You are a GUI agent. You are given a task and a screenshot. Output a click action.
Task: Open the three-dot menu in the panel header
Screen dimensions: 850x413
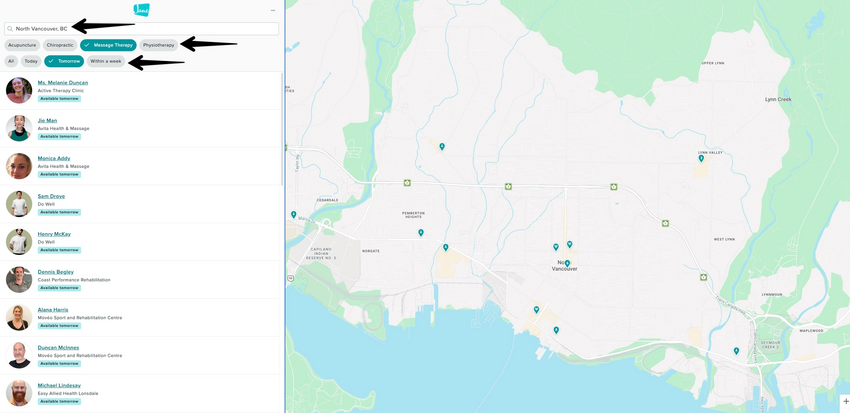pos(273,10)
